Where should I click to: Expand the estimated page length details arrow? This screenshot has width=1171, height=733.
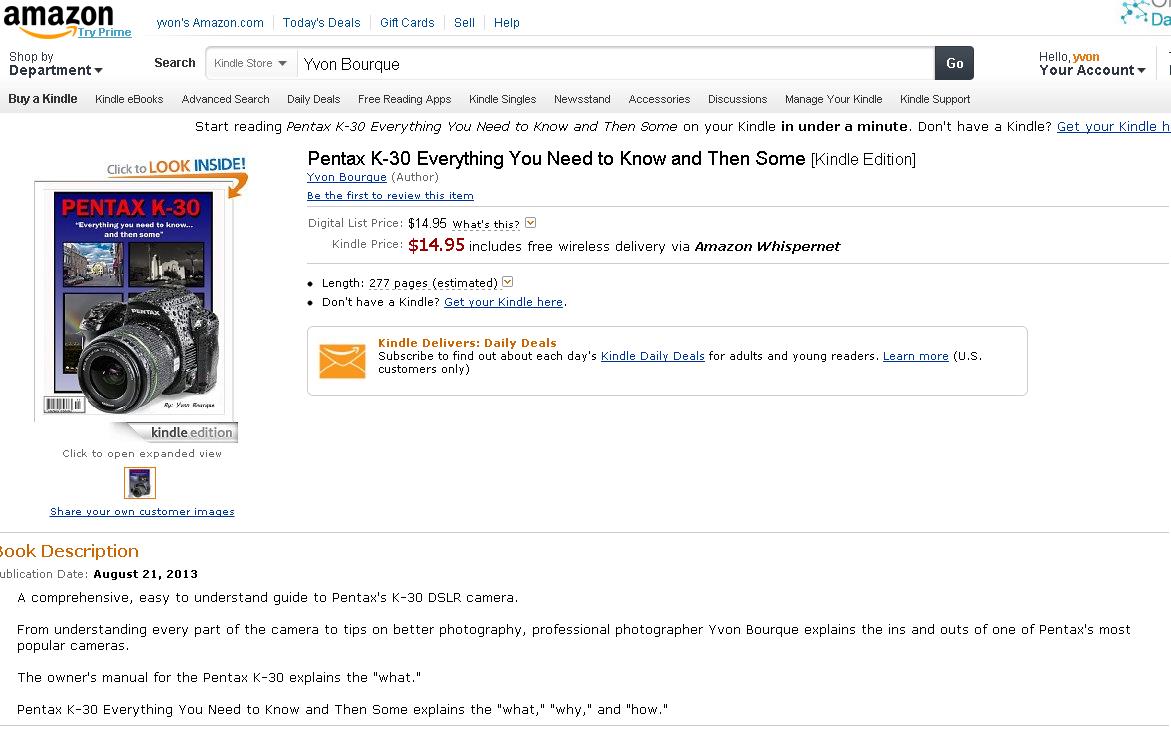[508, 283]
